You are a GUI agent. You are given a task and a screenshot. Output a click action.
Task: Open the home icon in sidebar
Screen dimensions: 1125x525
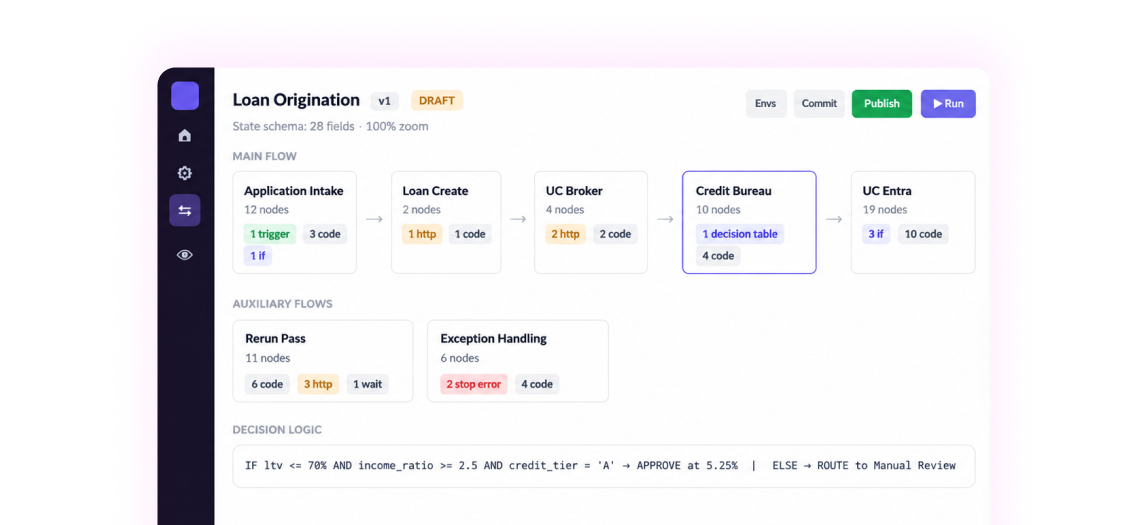coord(184,136)
